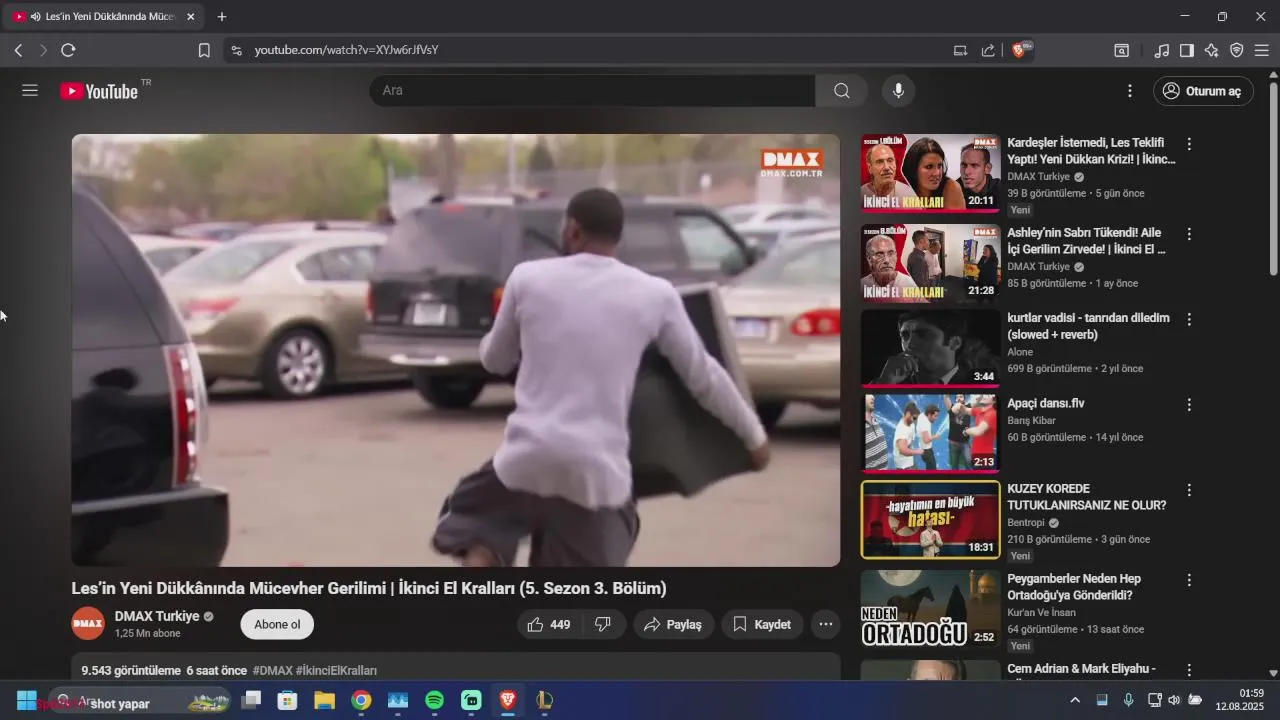
Task: Click the main video player
Action: [x=456, y=350]
